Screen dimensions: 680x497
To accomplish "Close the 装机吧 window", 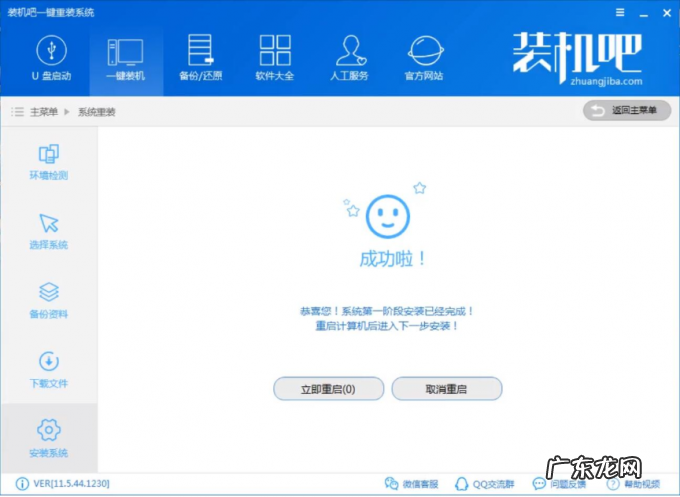I will [667, 13].
